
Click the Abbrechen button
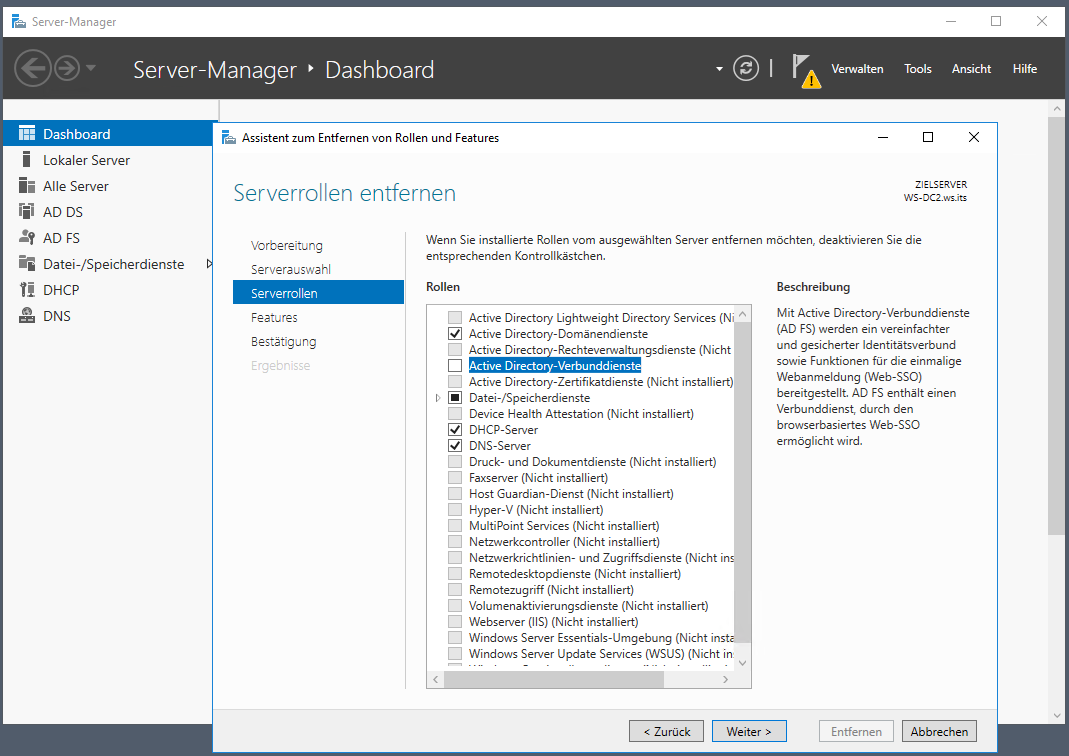(939, 731)
